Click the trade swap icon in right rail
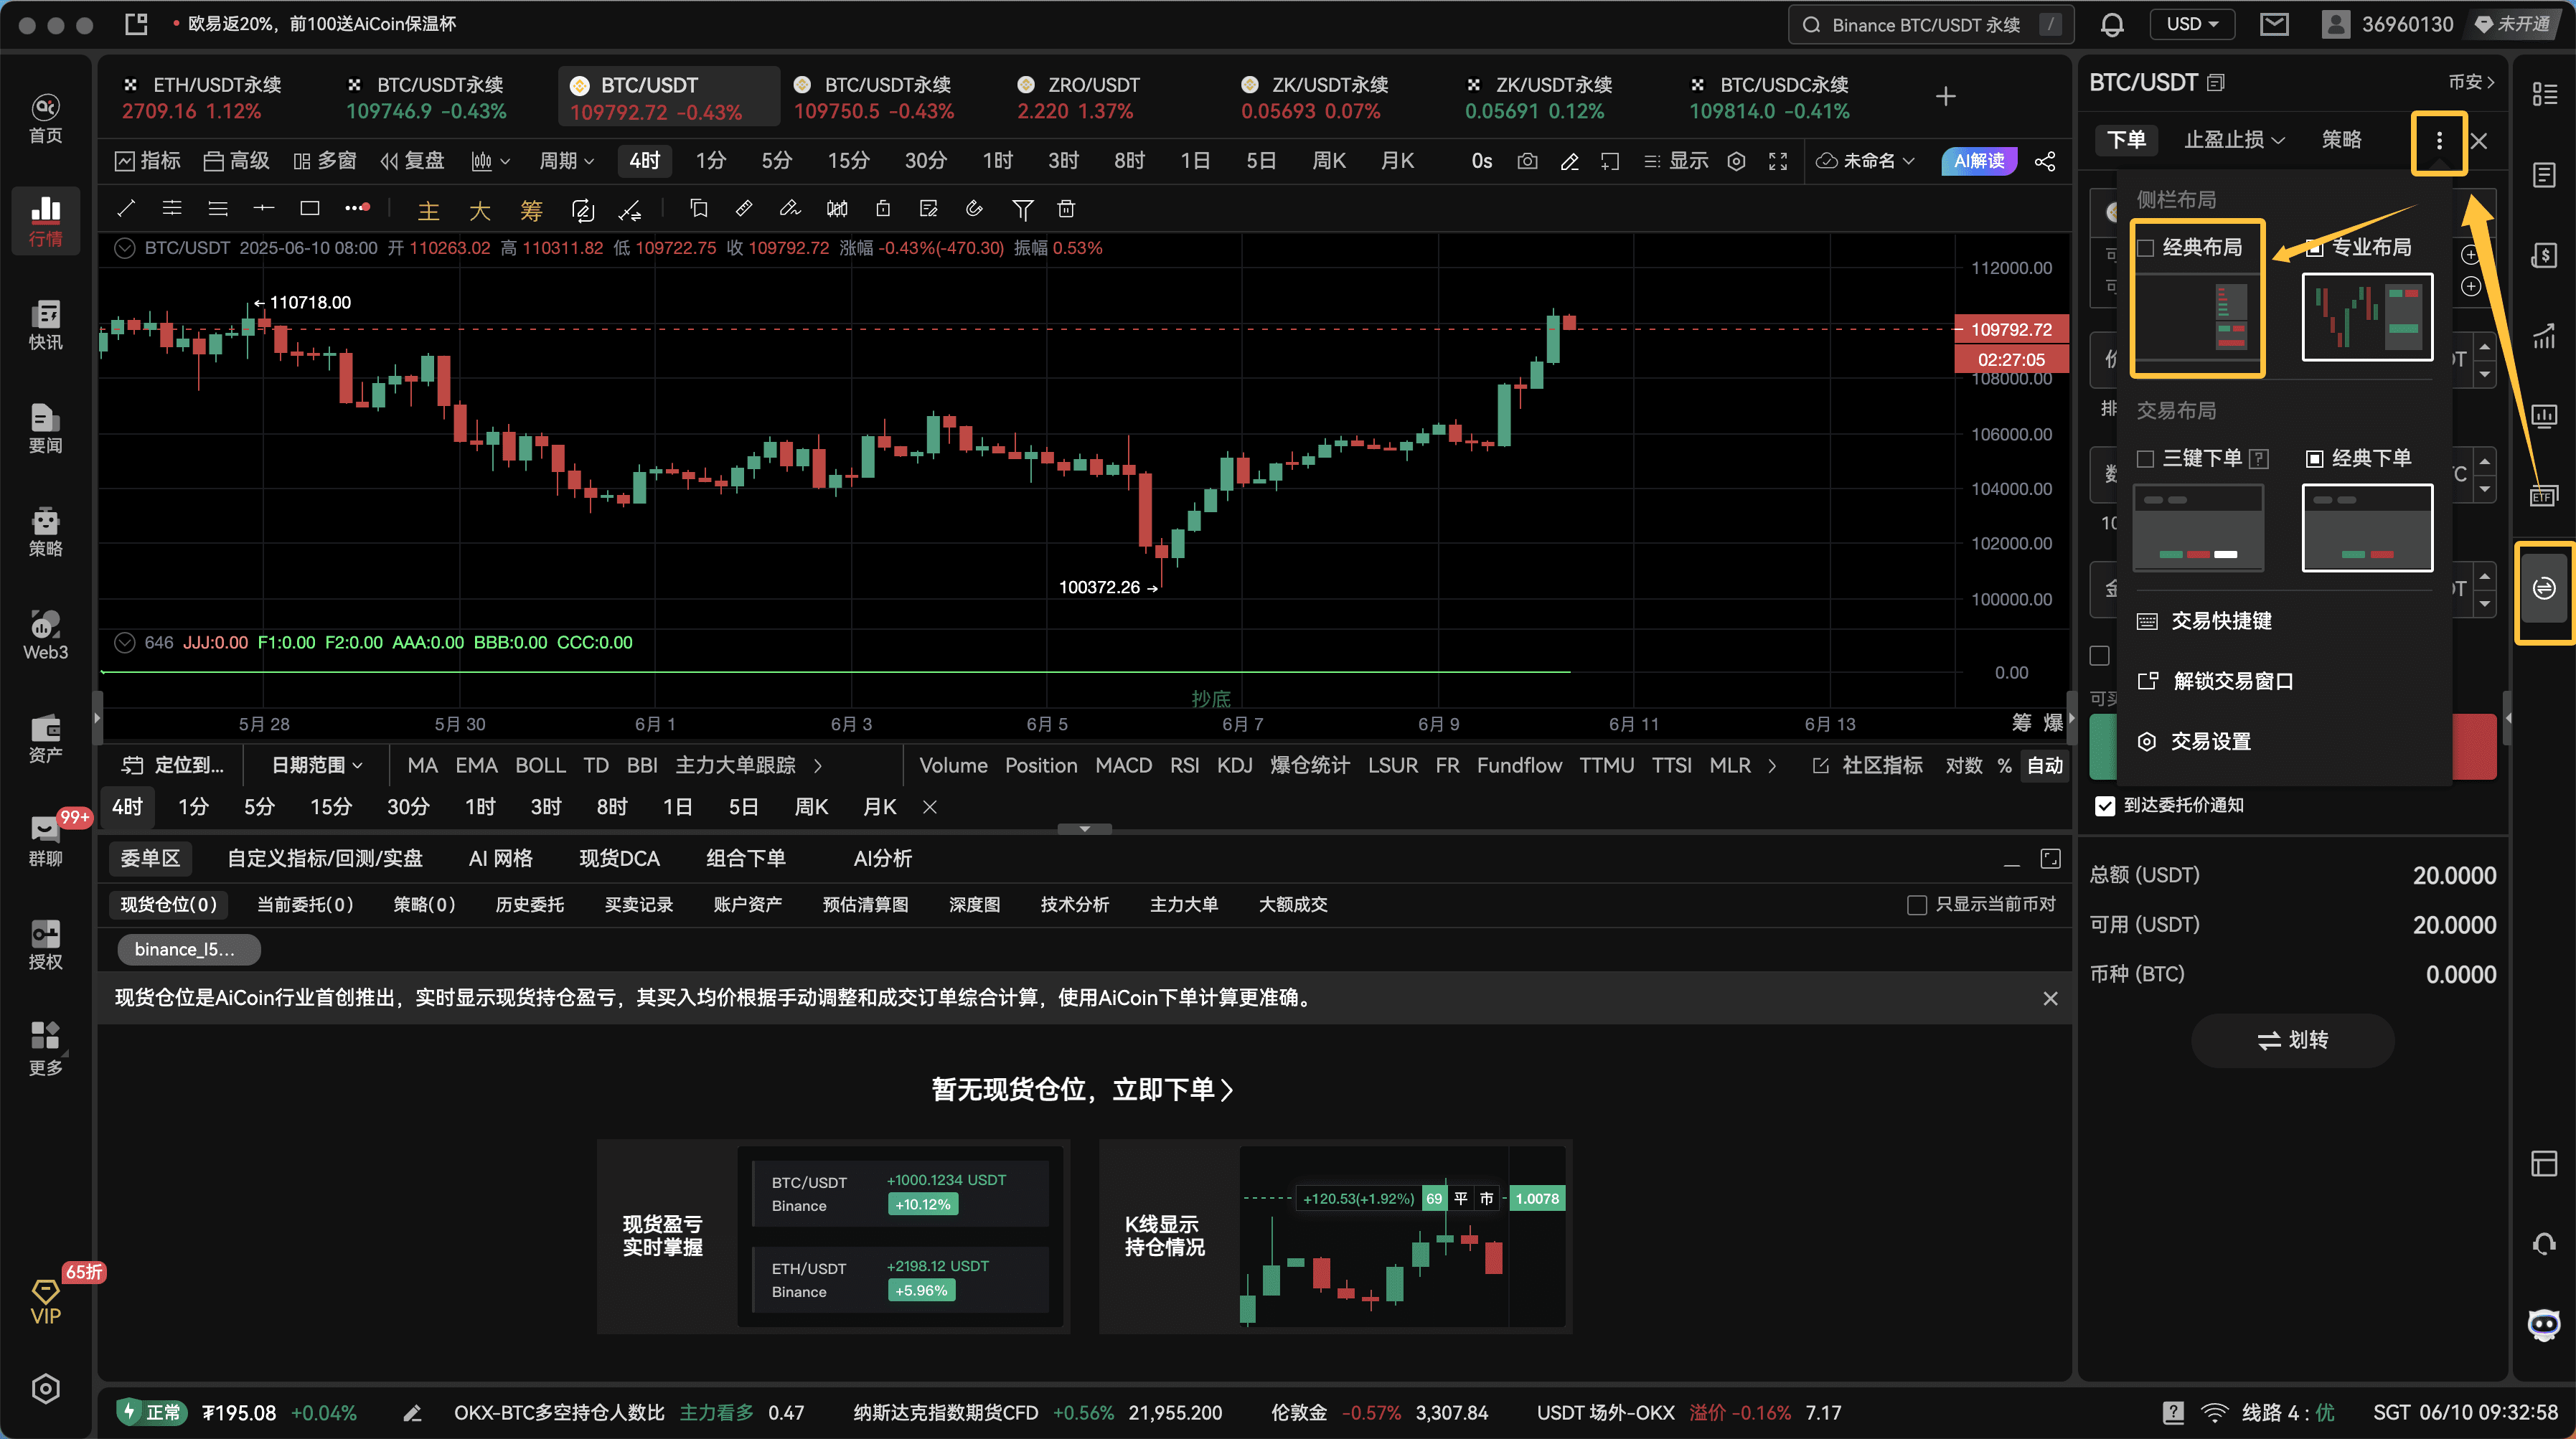 tap(2544, 588)
